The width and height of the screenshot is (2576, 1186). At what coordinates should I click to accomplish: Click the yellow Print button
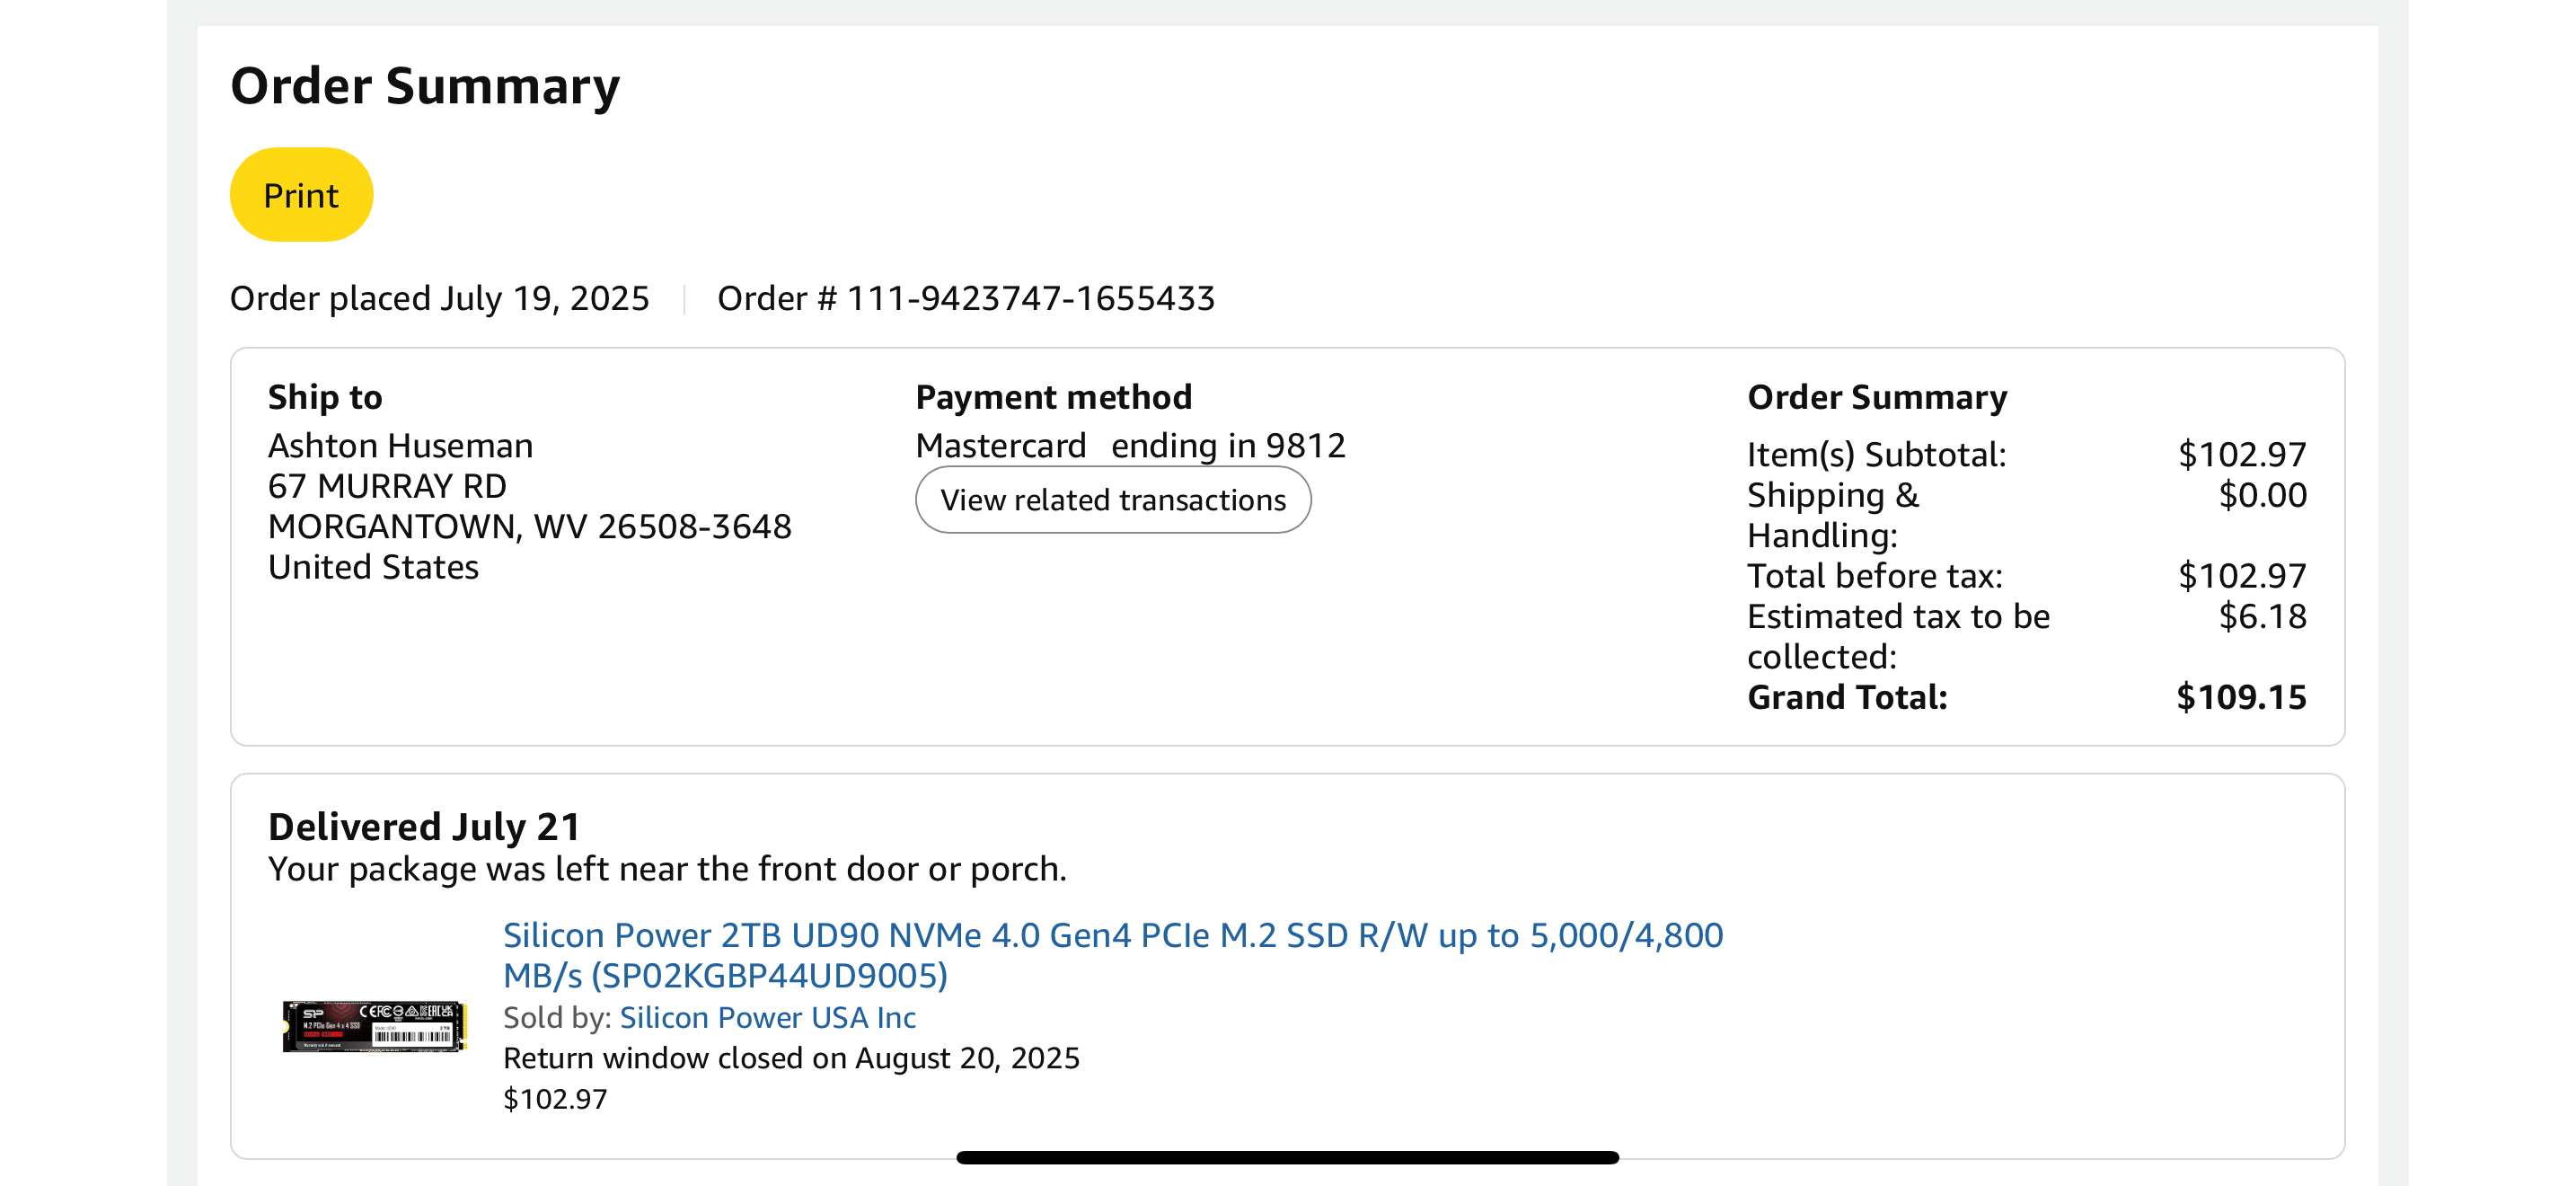pos(301,195)
